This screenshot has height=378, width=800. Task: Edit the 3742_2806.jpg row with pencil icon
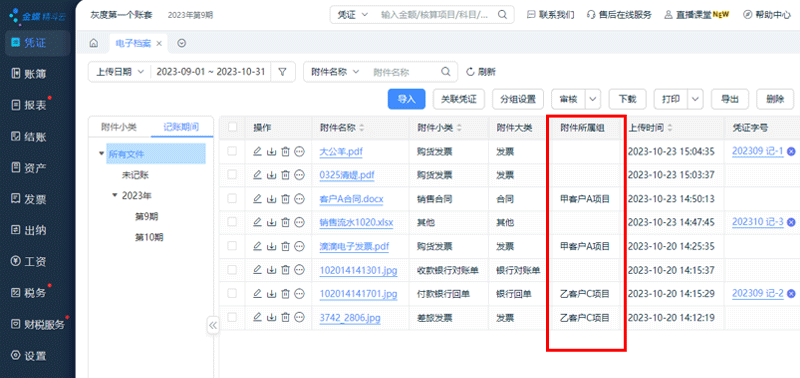tap(258, 317)
